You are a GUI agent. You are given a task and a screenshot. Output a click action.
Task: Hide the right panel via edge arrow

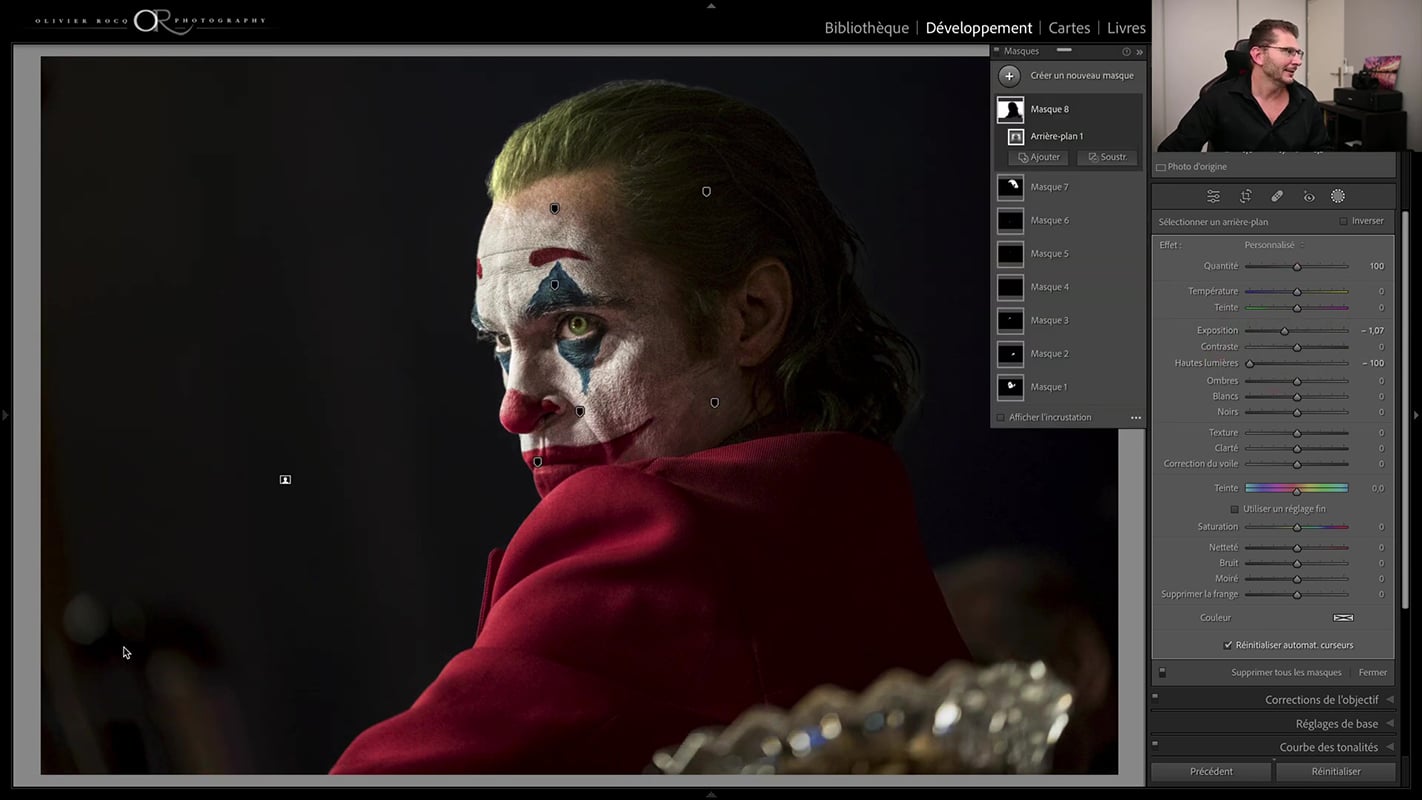coord(1416,415)
